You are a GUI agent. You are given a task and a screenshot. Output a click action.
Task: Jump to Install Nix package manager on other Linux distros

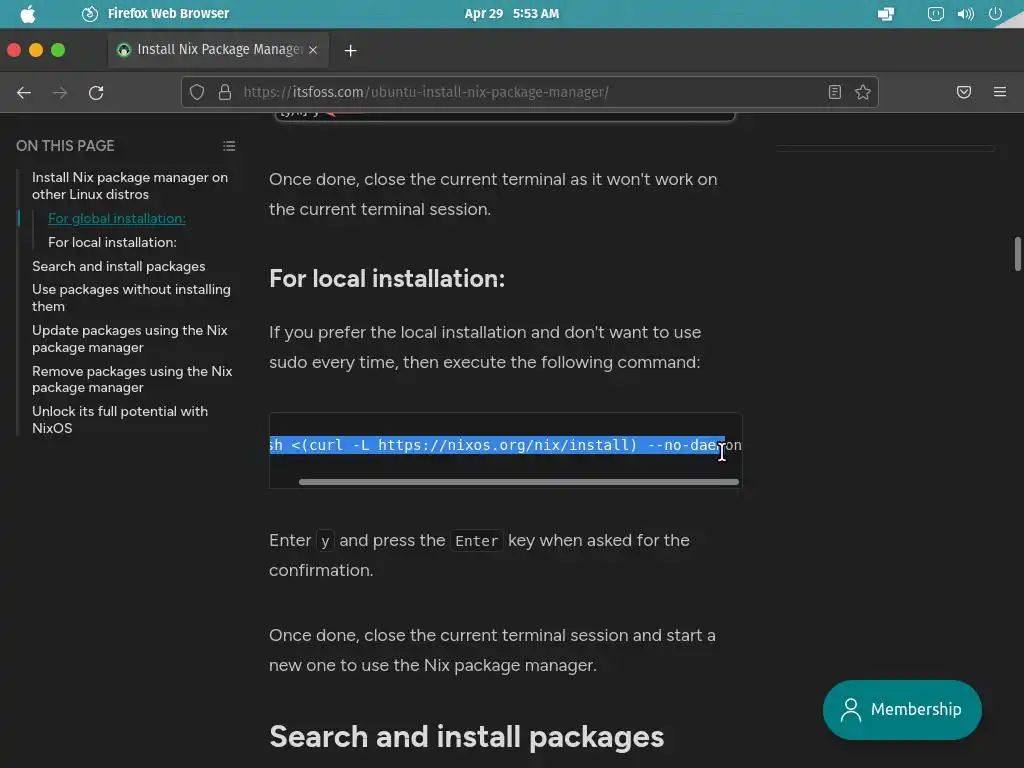(130, 185)
